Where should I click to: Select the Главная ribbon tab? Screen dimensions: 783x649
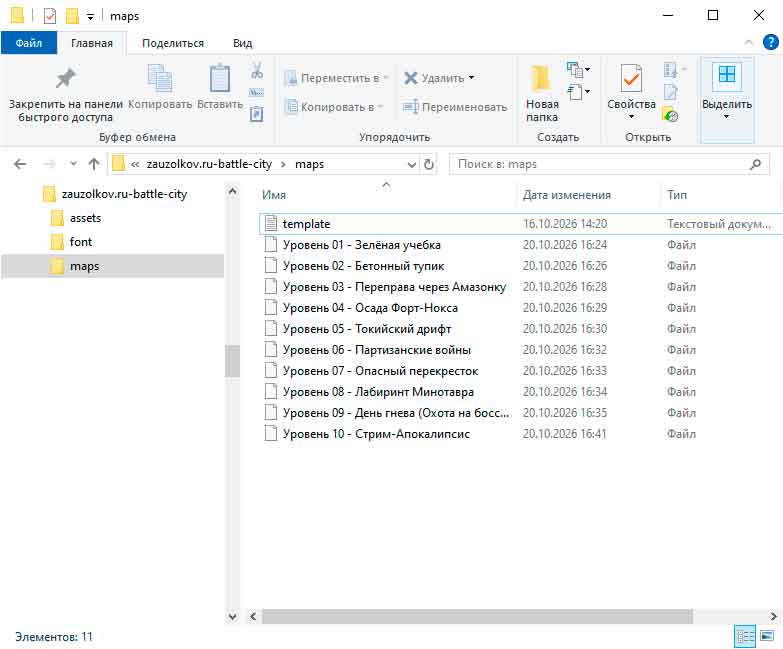(x=92, y=43)
